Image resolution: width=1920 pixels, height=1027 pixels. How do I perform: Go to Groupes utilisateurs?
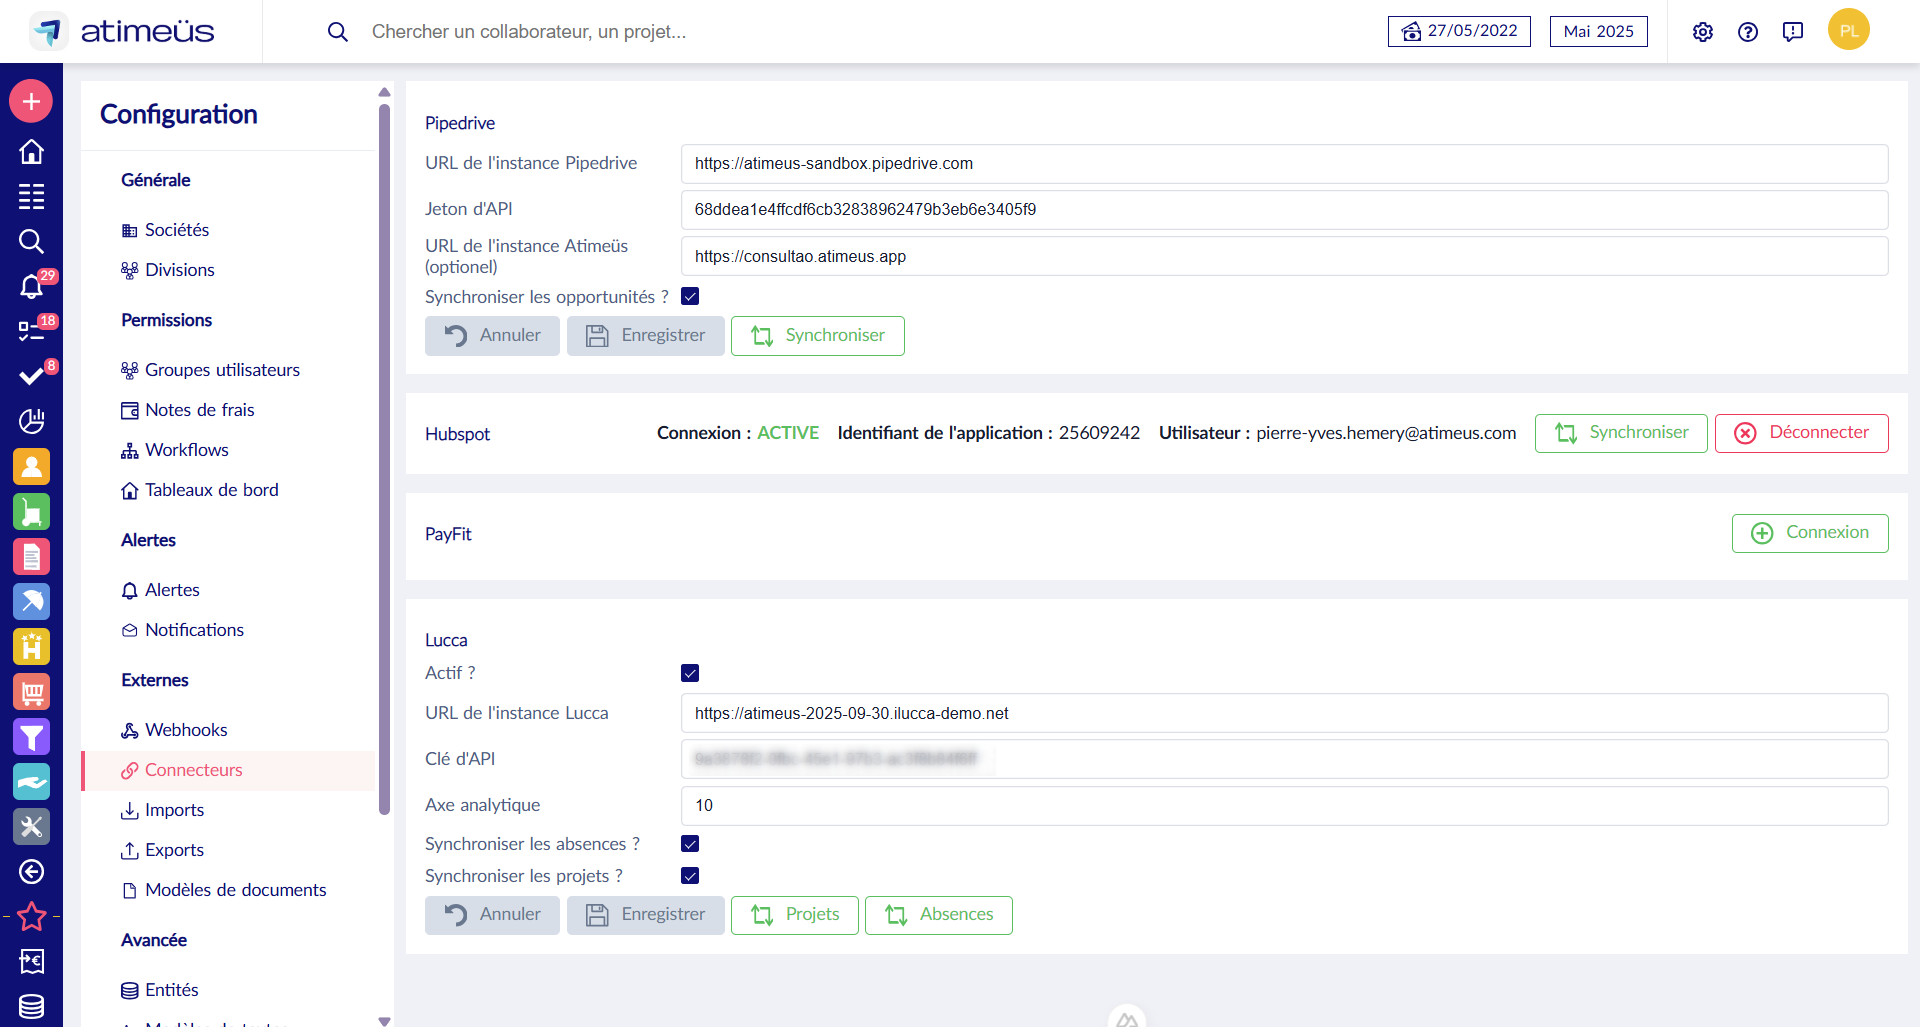click(x=210, y=370)
